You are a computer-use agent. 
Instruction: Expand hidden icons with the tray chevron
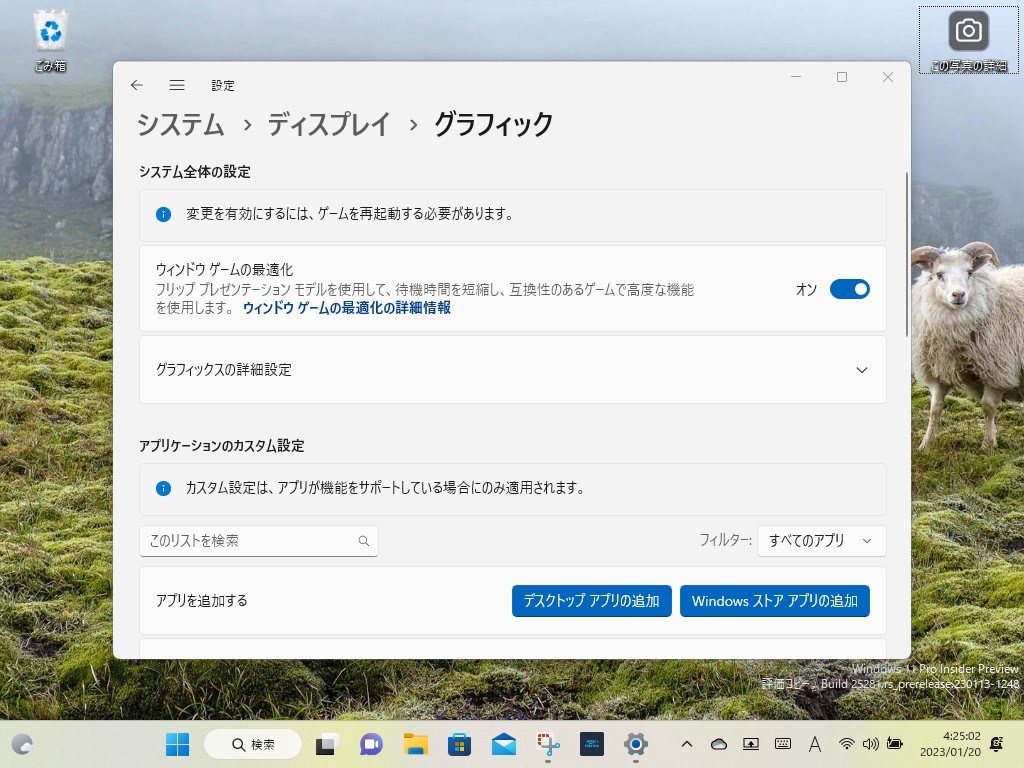(687, 744)
